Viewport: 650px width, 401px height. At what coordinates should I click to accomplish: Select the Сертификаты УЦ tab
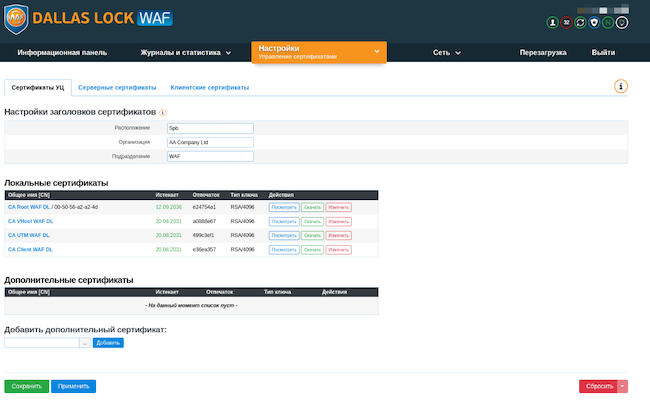38,87
